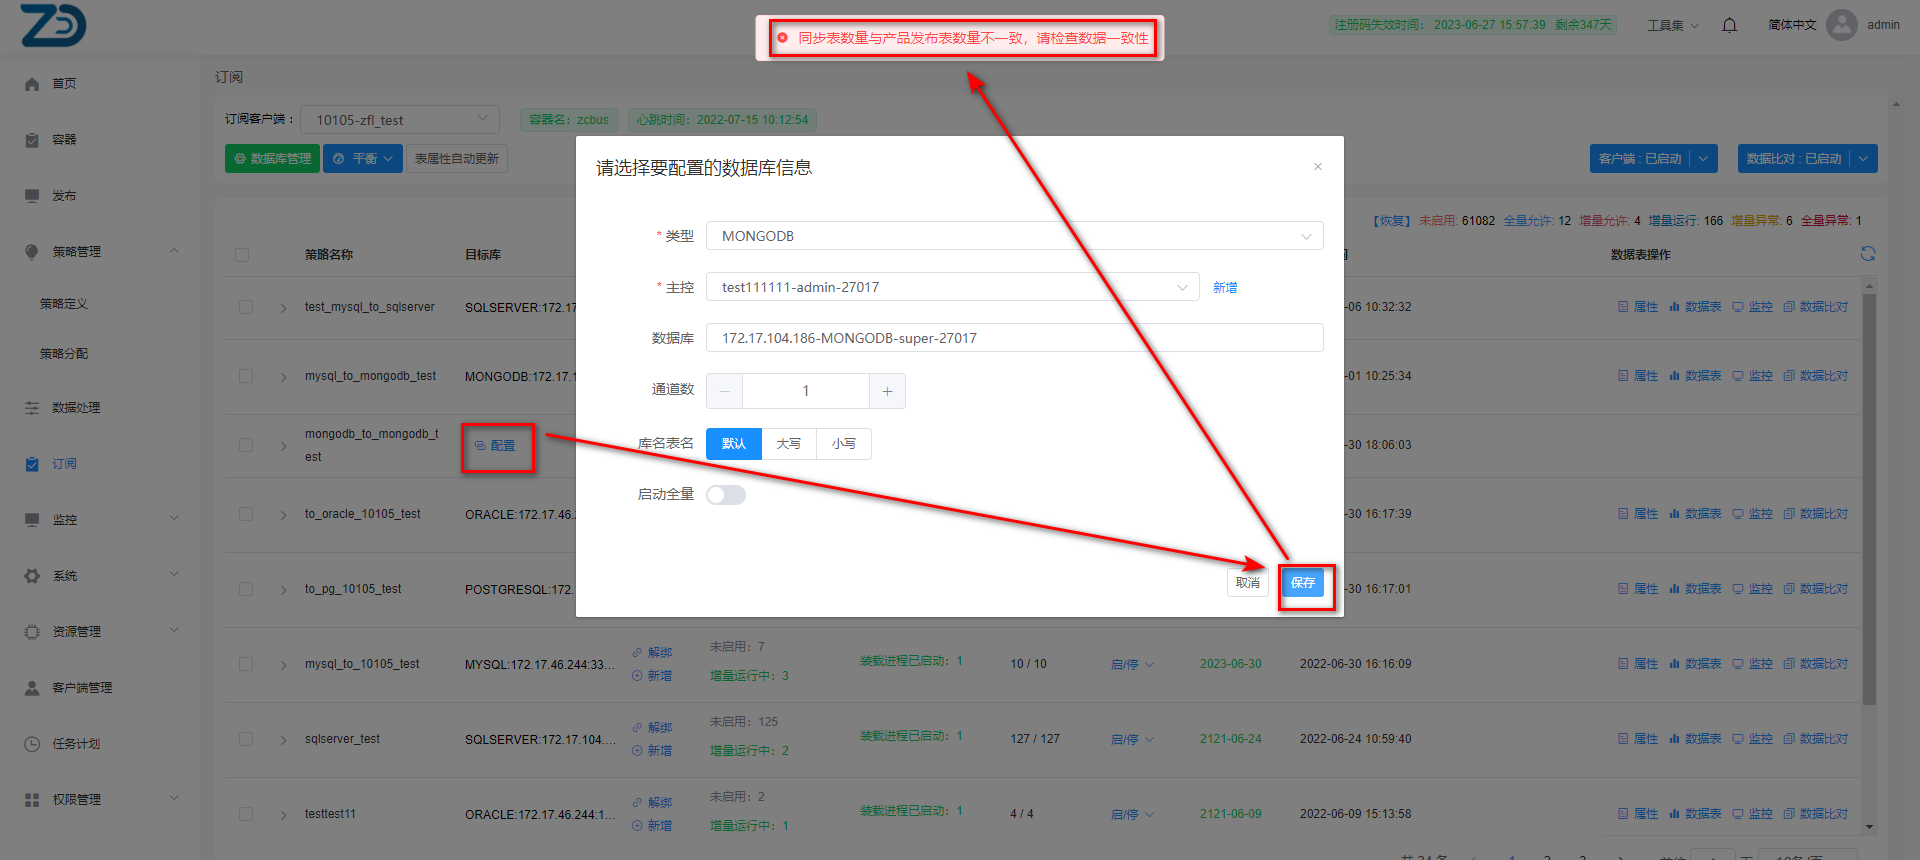Close the database configuration dialog
The height and width of the screenshot is (860, 1920).
click(x=1317, y=167)
